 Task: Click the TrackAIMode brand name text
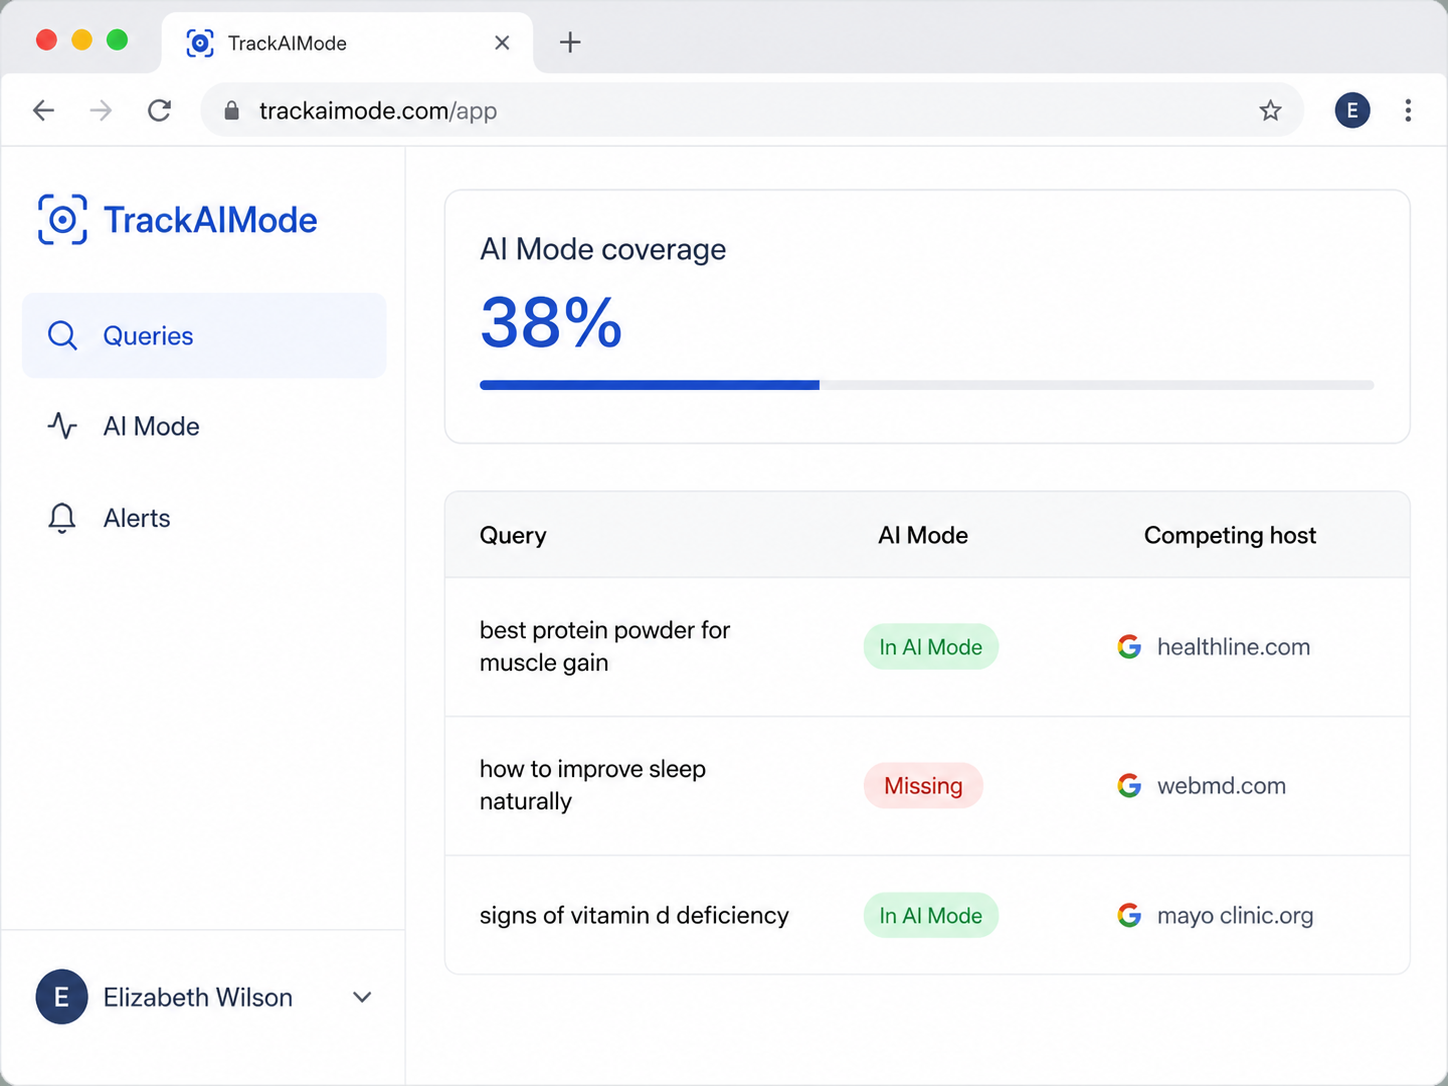[210, 220]
